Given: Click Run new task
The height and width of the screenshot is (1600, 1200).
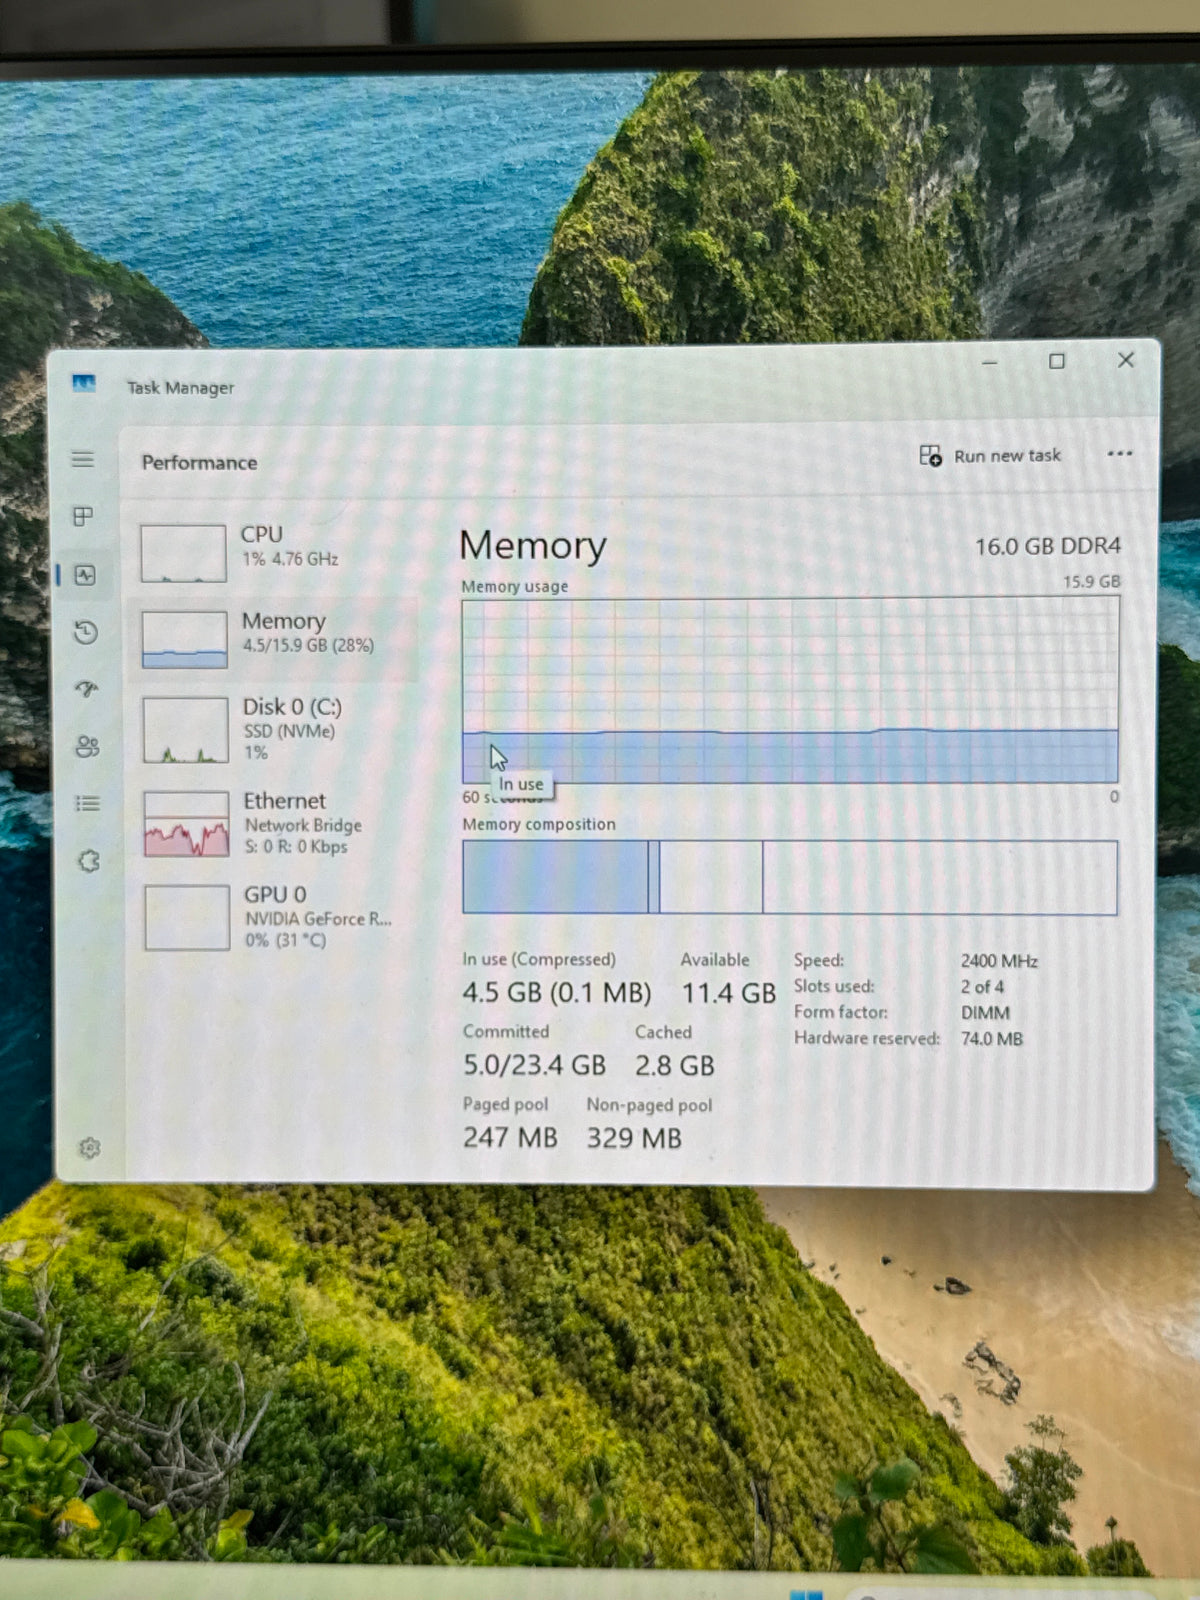Looking at the screenshot, I should pos(990,456).
